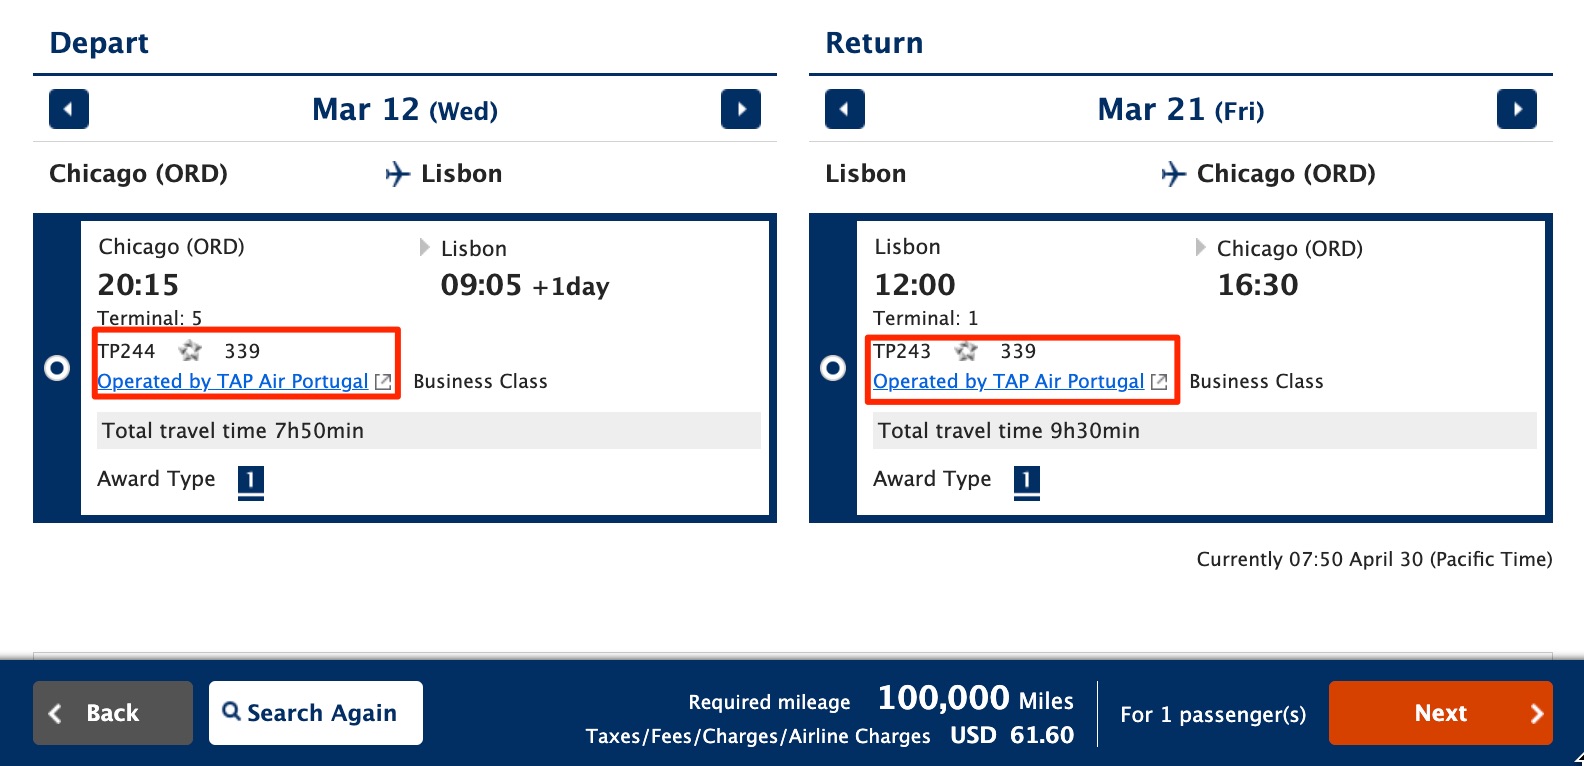Click previous-day arrow for Return date
The image size is (1584, 766).
844,109
